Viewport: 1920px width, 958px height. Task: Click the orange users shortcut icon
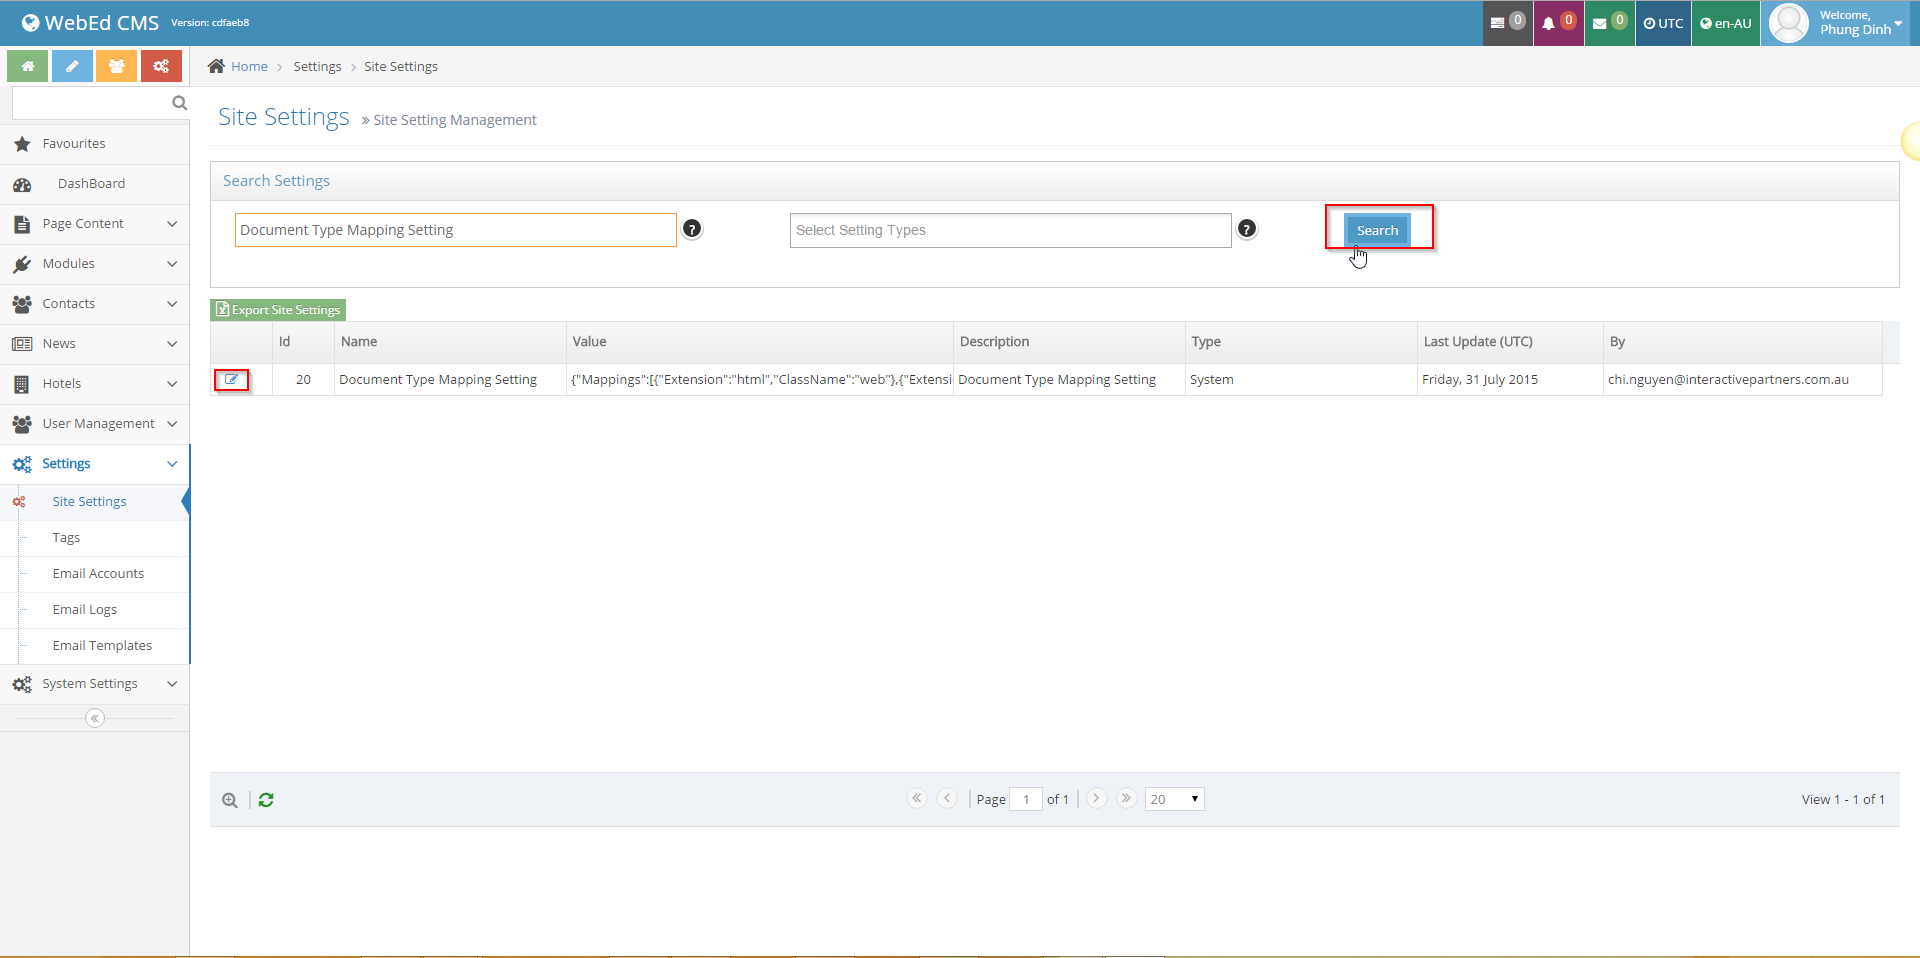pos(117,66)
